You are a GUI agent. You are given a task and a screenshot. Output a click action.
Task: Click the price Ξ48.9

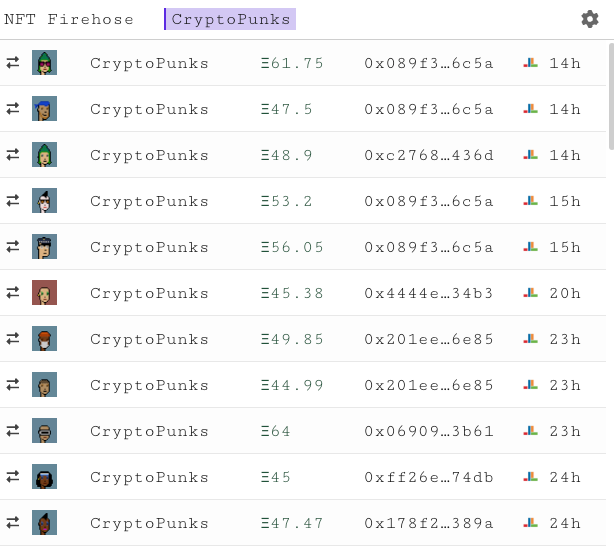287,155
